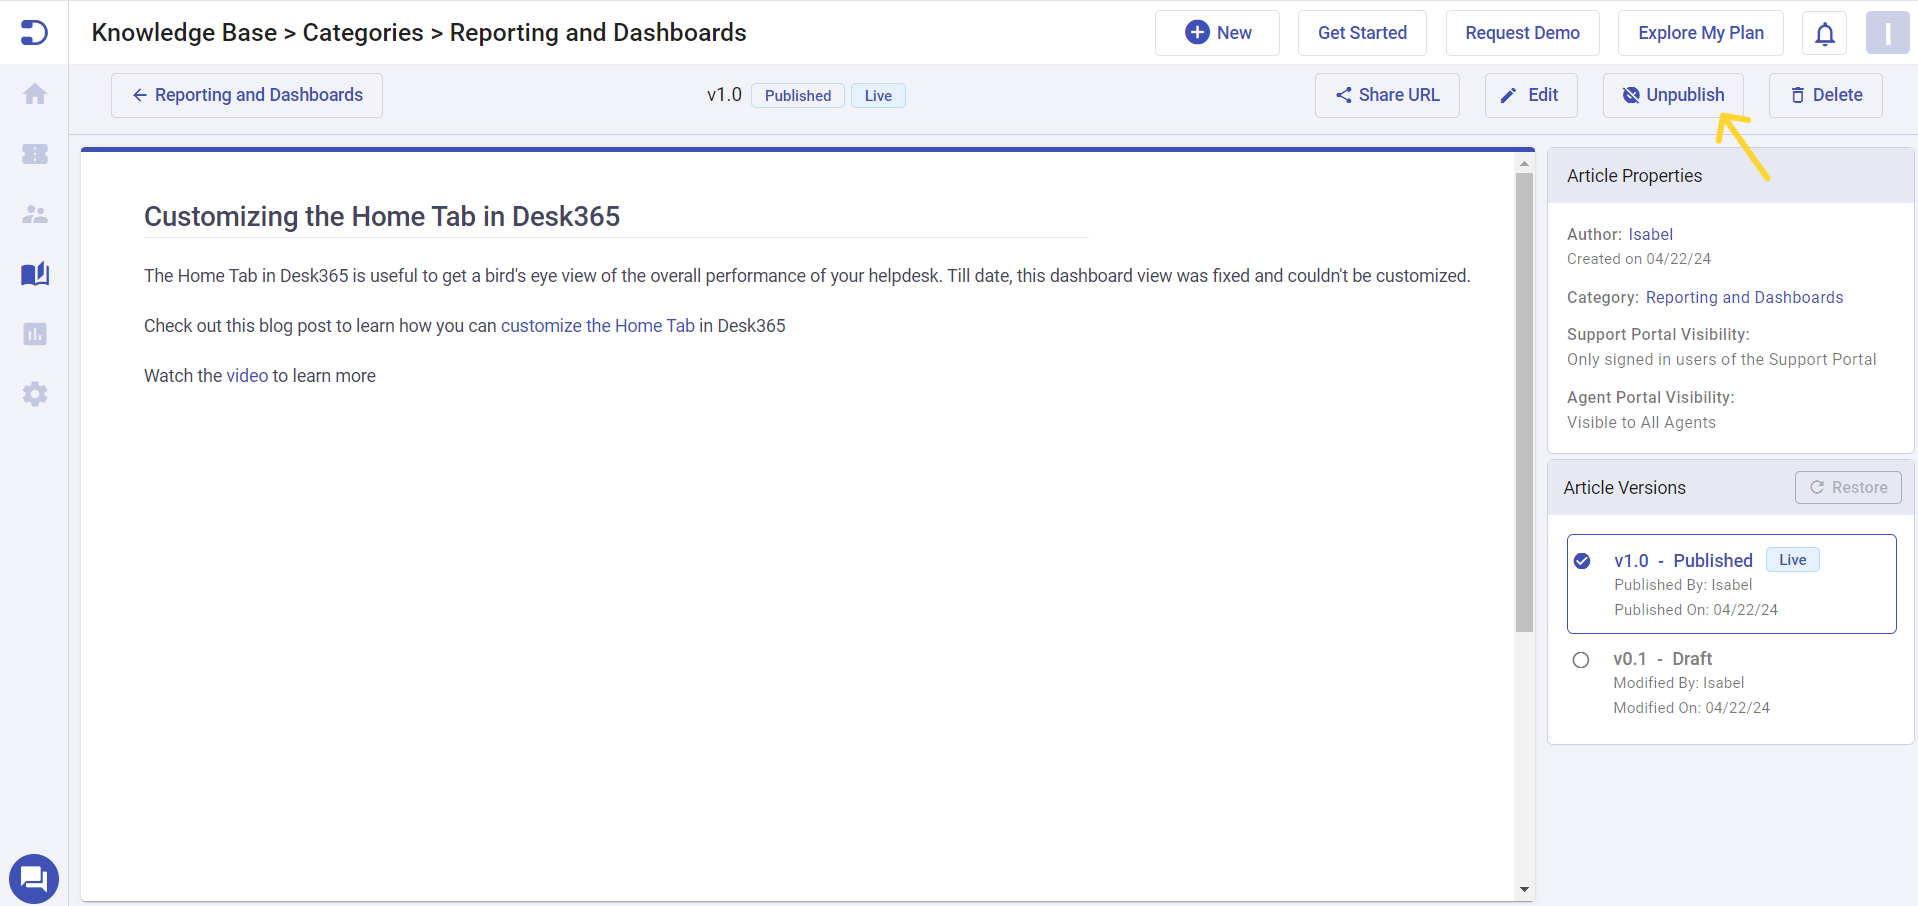Open the Knowledge Base book icon
Image resolution: width=1918 pixels, height=906 pixels.
pos(35,274)
